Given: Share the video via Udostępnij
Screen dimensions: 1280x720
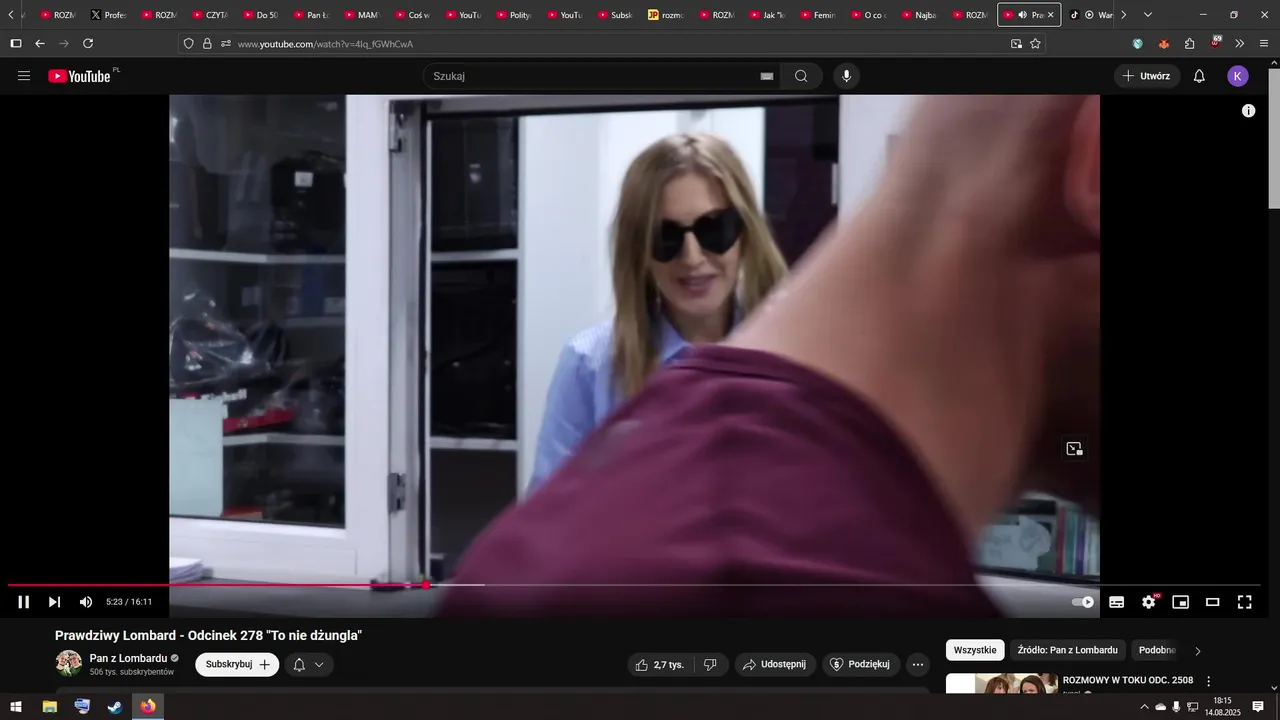Looking at the screenshot, I should pyautogui.click(x=775, y=664).
